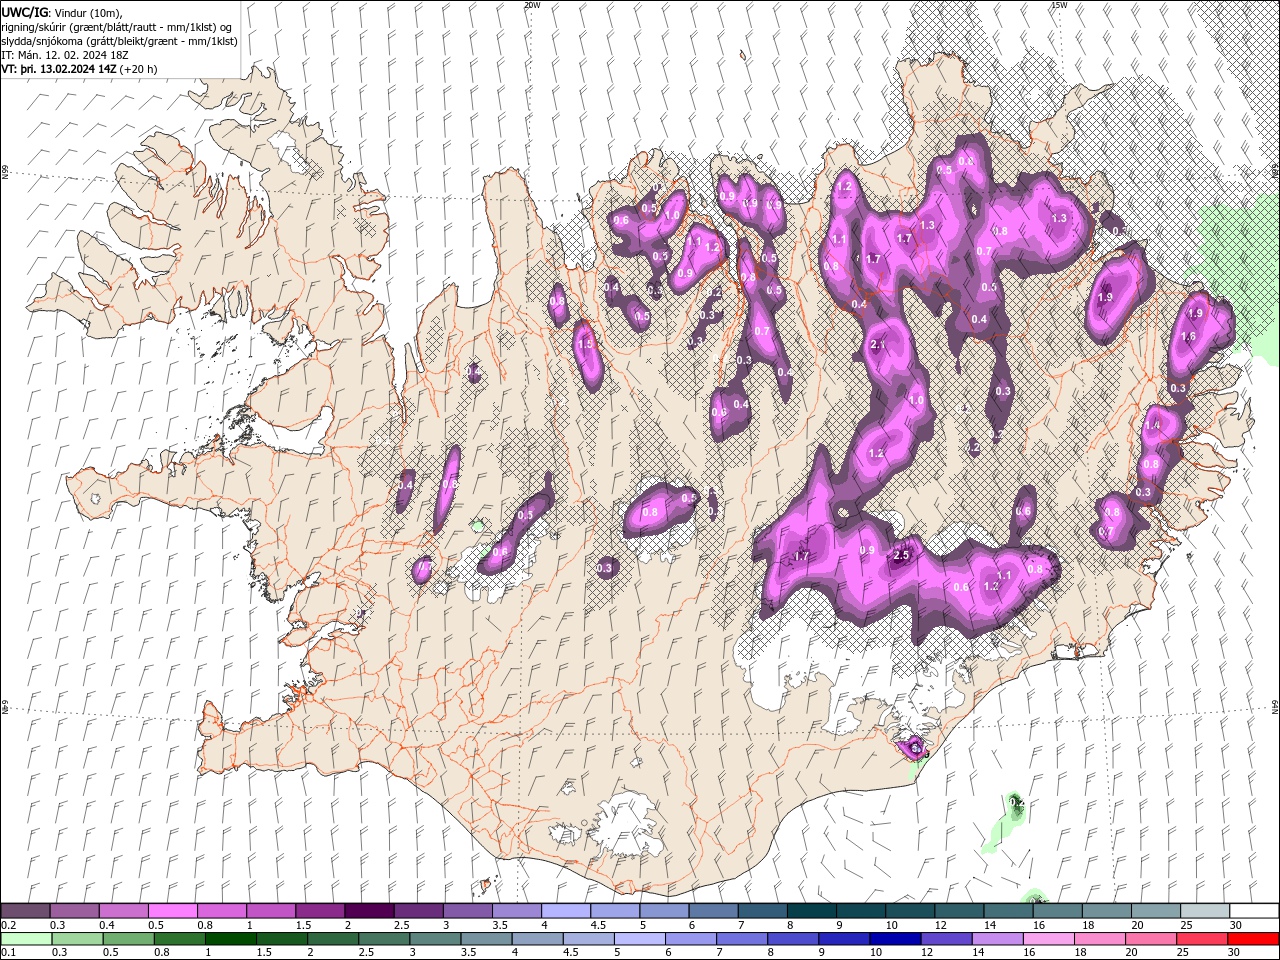Click the white snow swatch after the 30 label
Viewport: 1280px width, 960px height.
1253,911
